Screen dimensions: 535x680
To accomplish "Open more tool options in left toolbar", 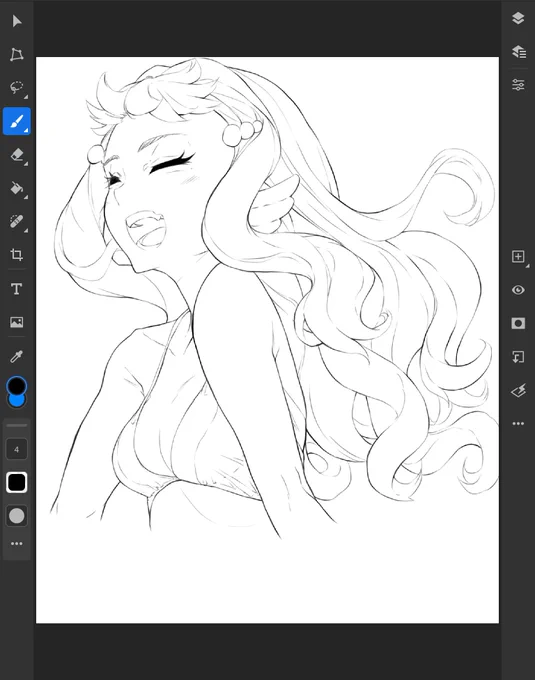I will click(16, 543).
